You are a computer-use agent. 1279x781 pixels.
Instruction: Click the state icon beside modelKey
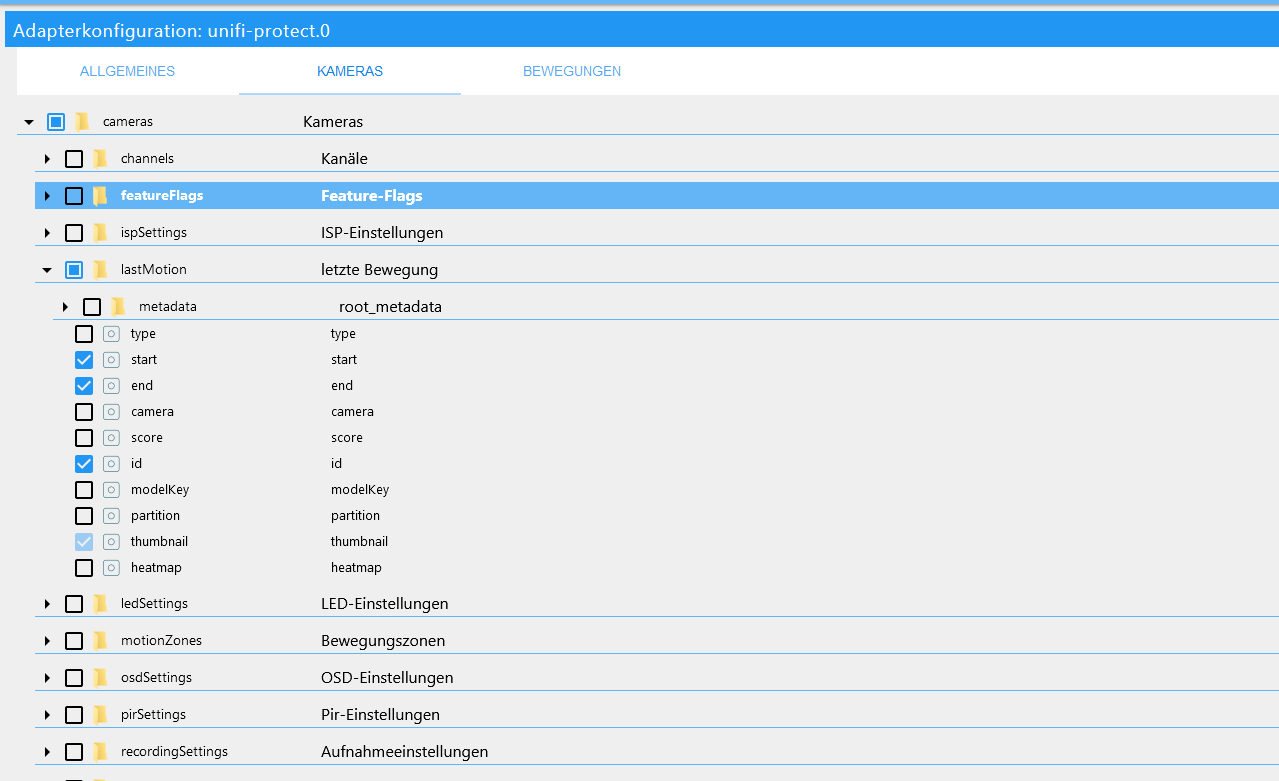[x=111, y=490]
